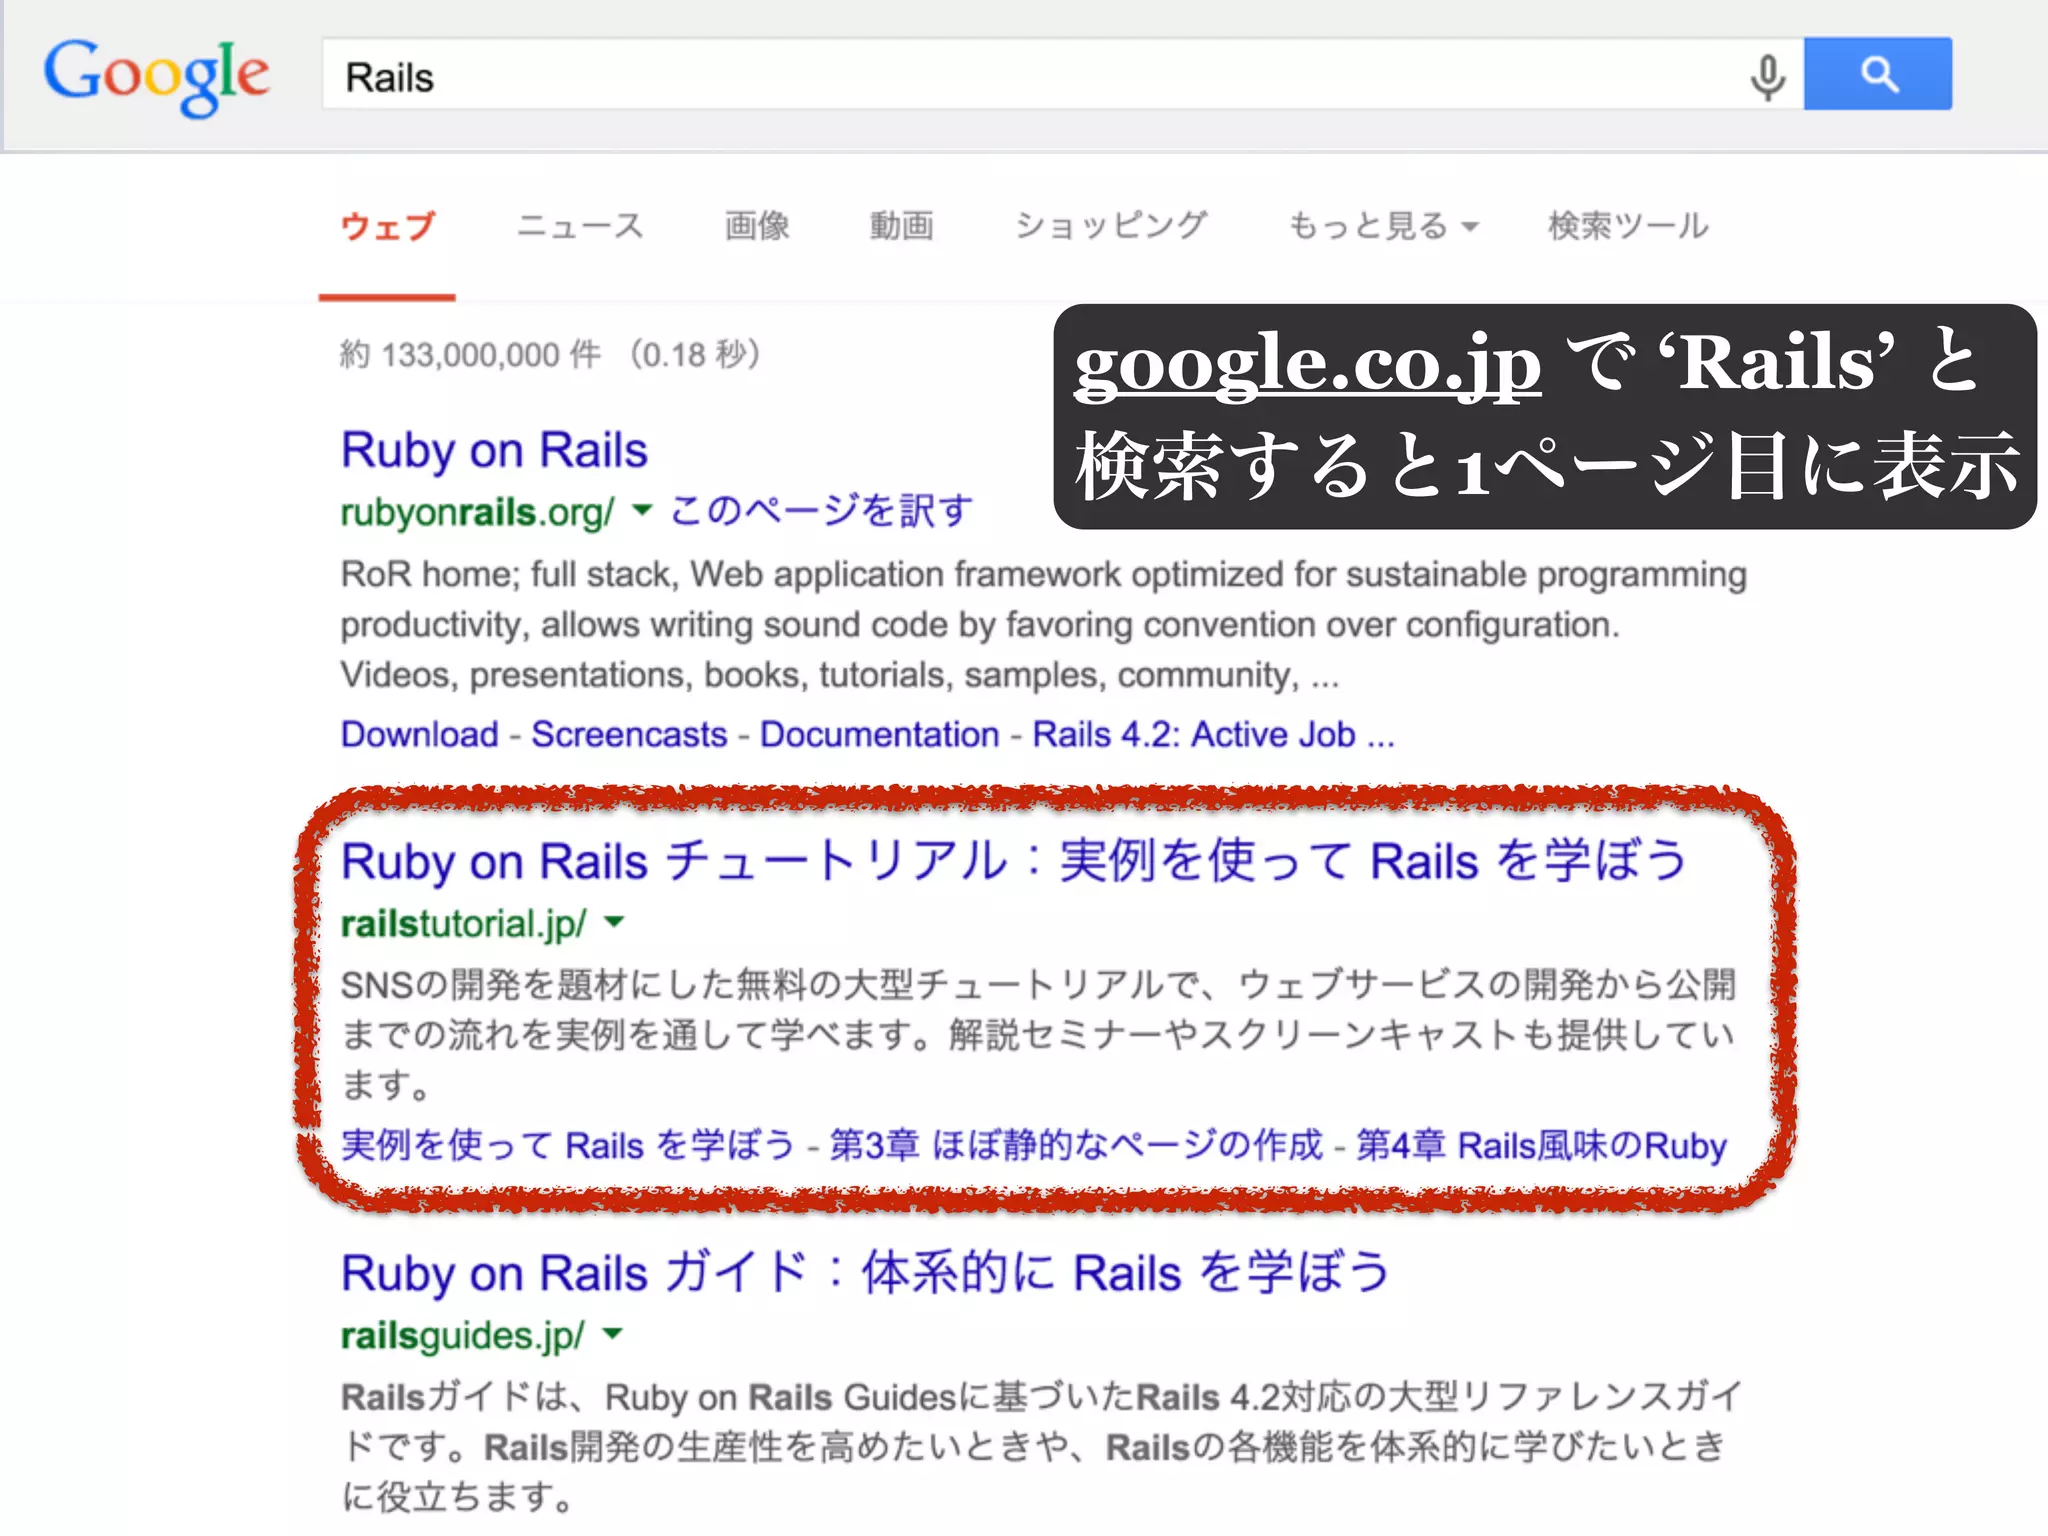Open the Ruby on Rails result title
The width and height of the screenshot is (2048, 1536).
click(494, 451)
